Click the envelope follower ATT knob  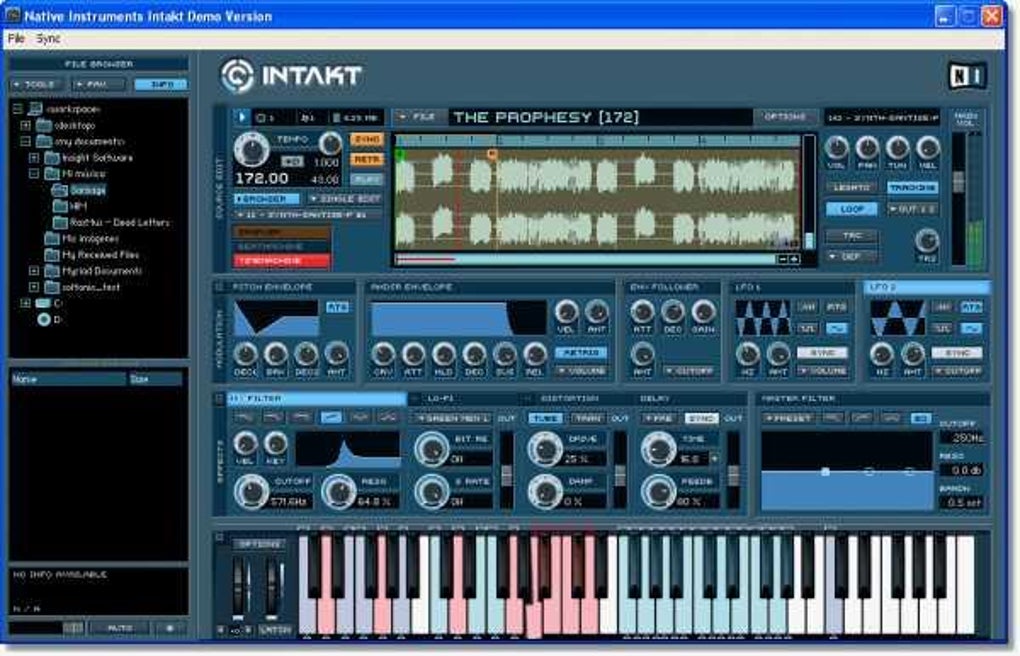(x=642, y=312)
